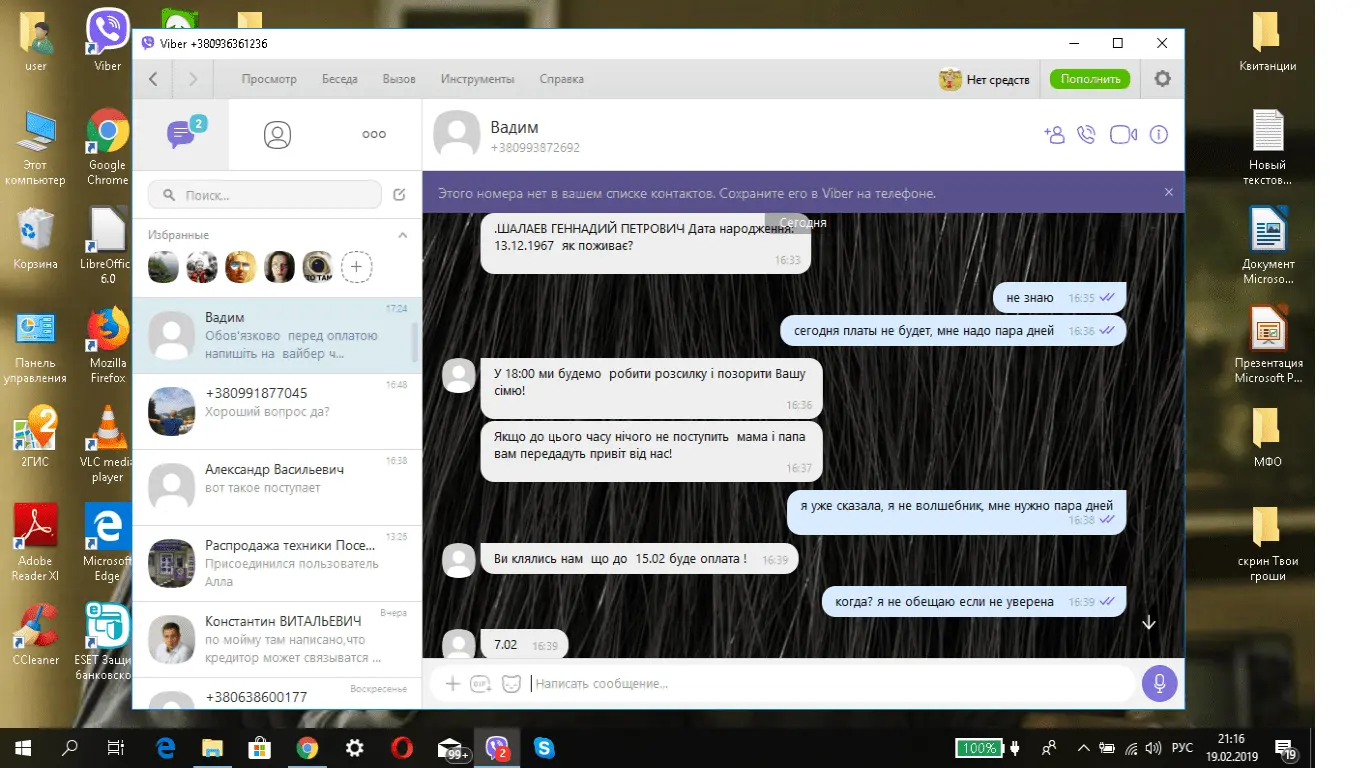Compose a new message icon
Screen dimensions: 1360x768
400,194
